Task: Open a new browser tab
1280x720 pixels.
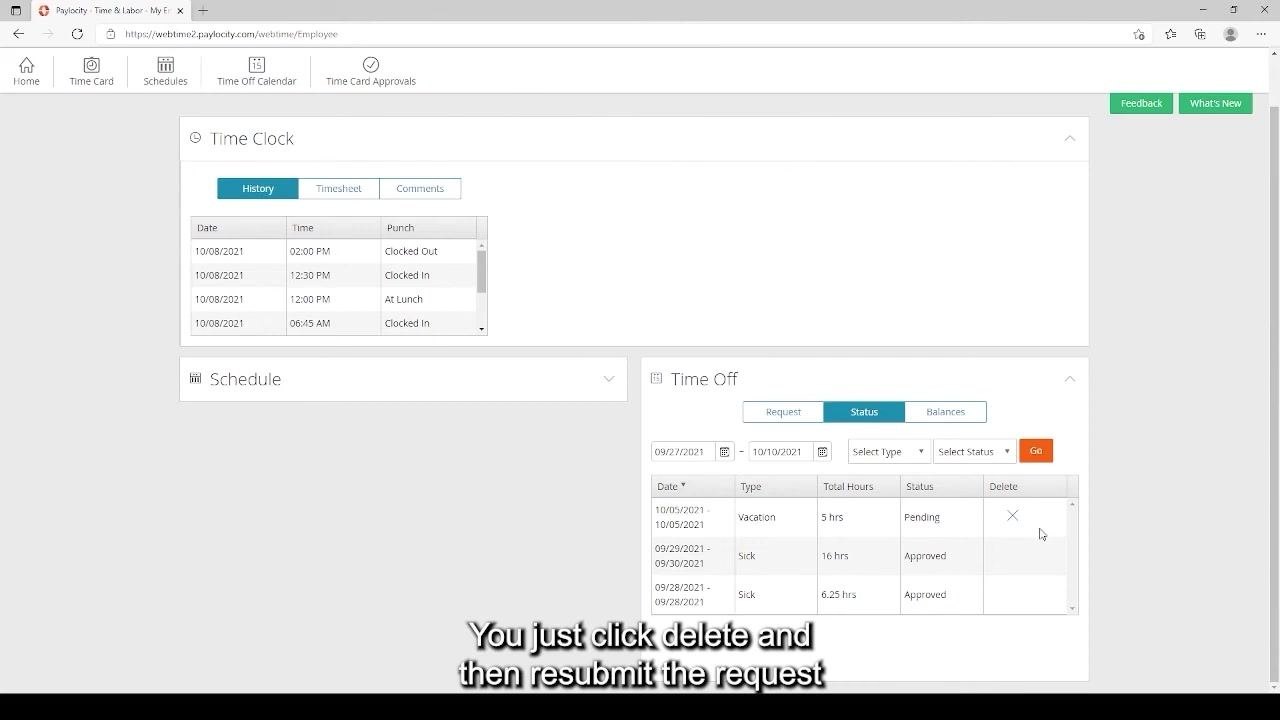Action: [203, 10]
